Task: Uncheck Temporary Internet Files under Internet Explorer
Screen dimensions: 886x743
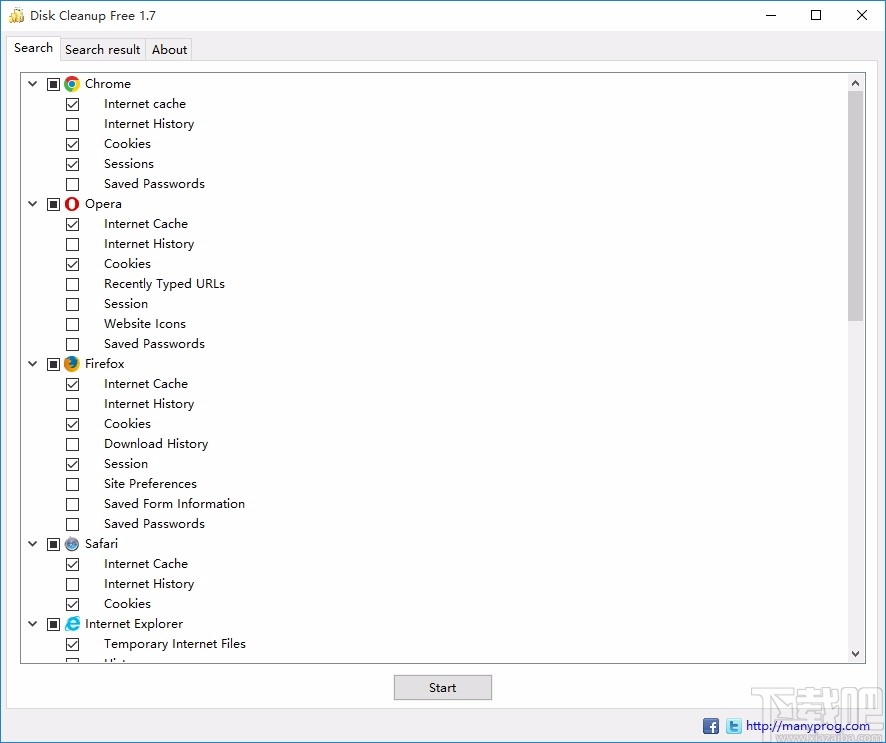Action: coord(72,643)
